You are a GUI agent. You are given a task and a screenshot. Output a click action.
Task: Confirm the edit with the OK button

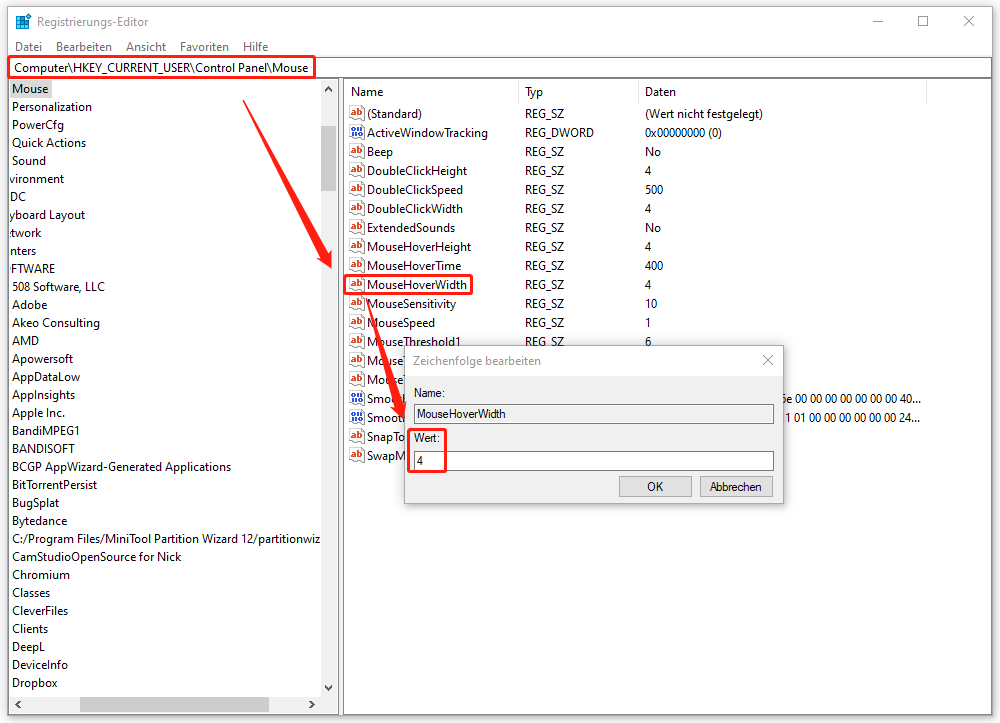[655, 486]
